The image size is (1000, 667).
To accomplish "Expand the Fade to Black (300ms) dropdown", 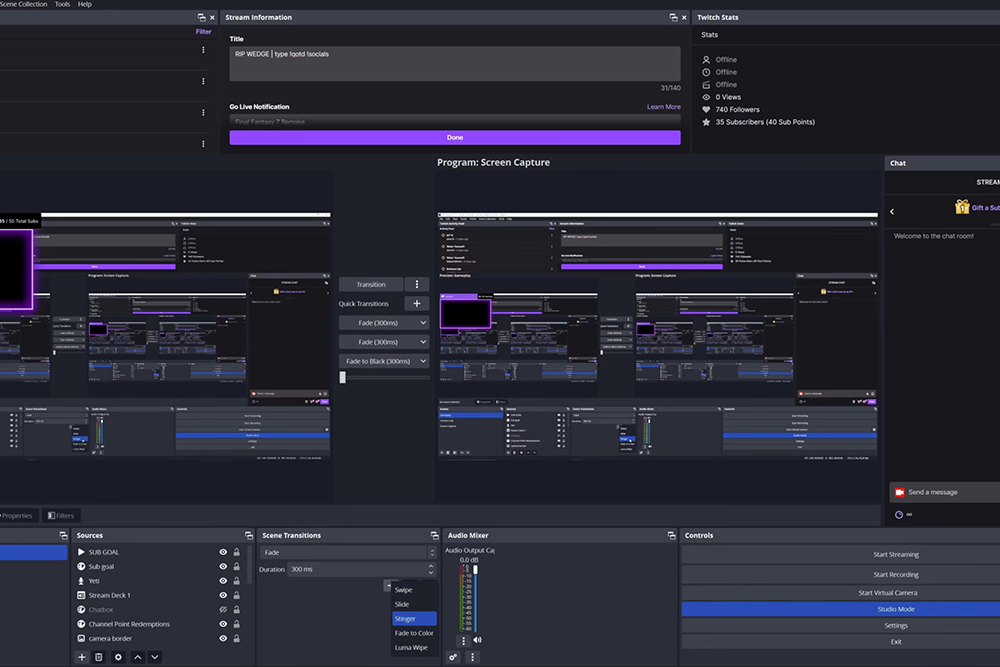I will pyautogui.click(x=383, y=361).
